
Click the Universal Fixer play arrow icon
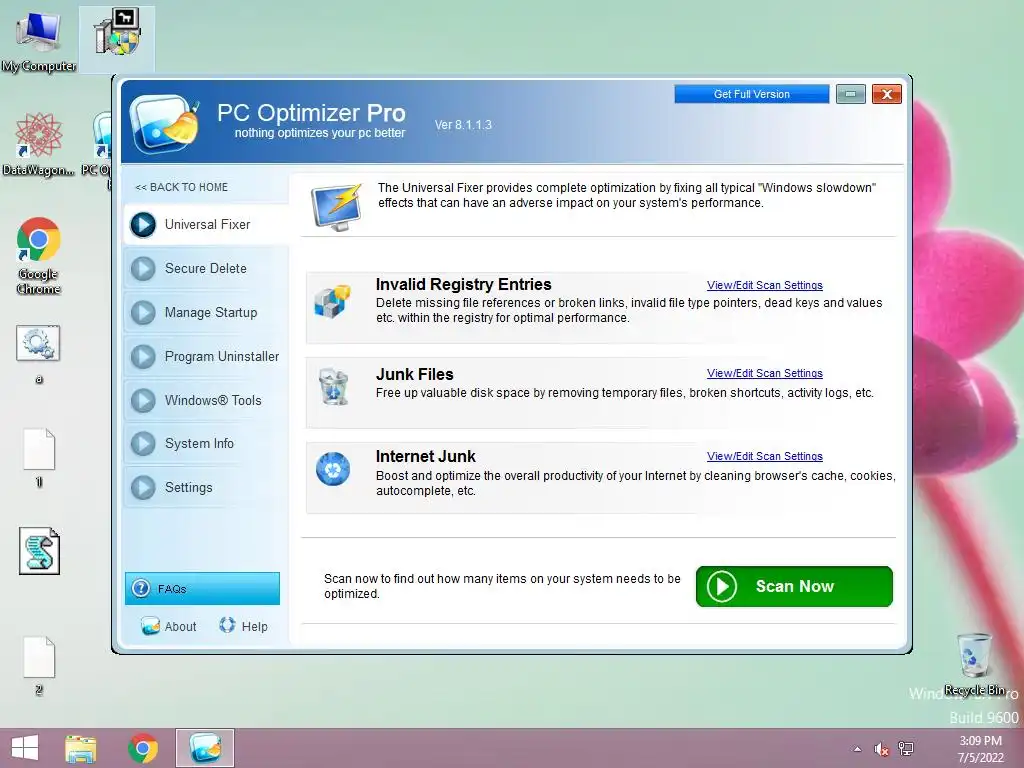pos(143,225)
